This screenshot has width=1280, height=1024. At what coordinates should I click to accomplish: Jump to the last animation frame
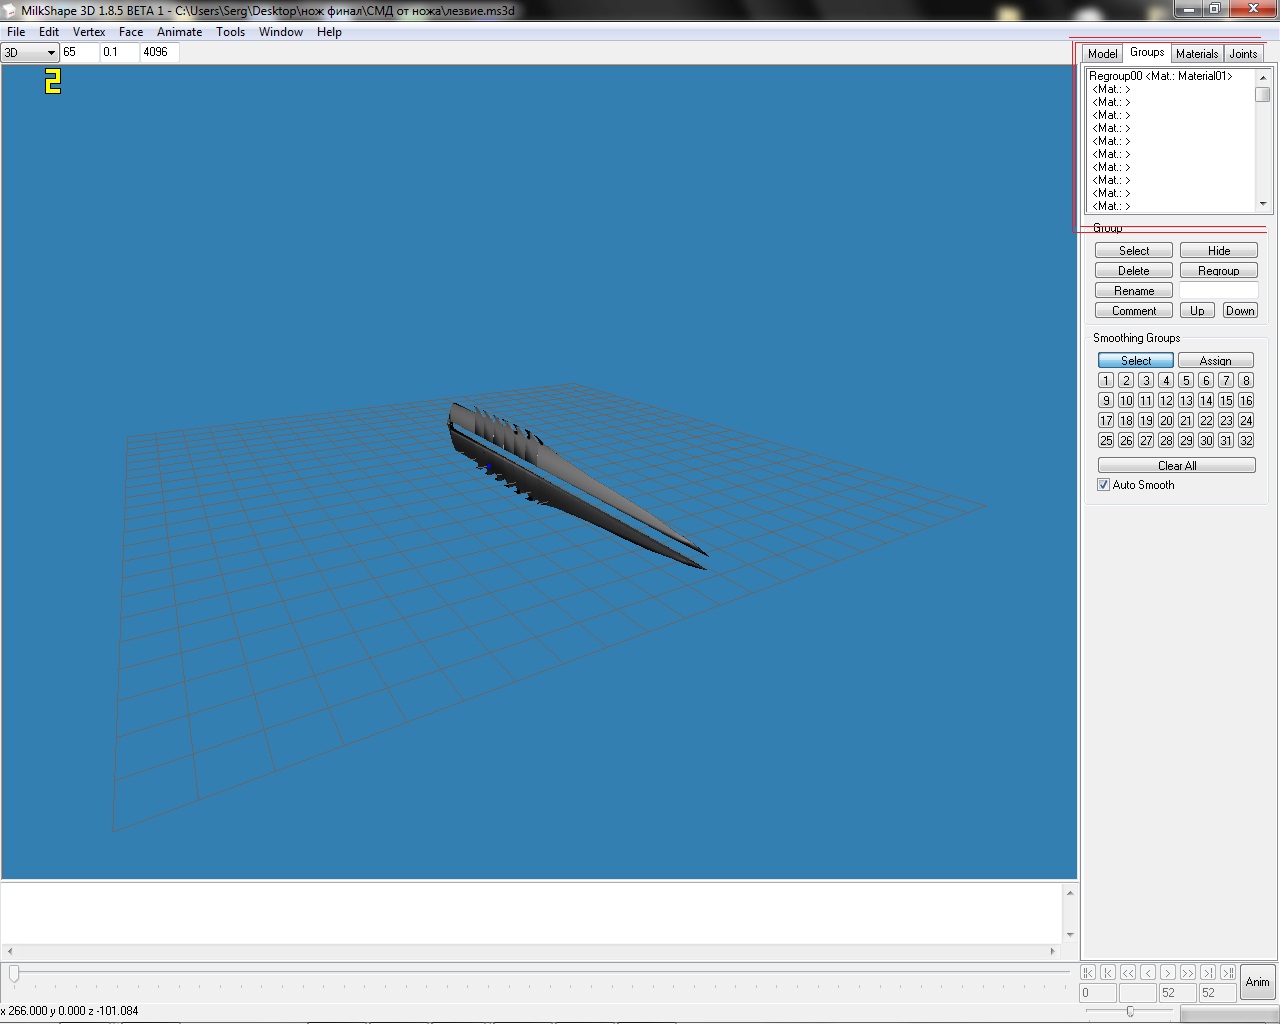tap(1227, 972)
